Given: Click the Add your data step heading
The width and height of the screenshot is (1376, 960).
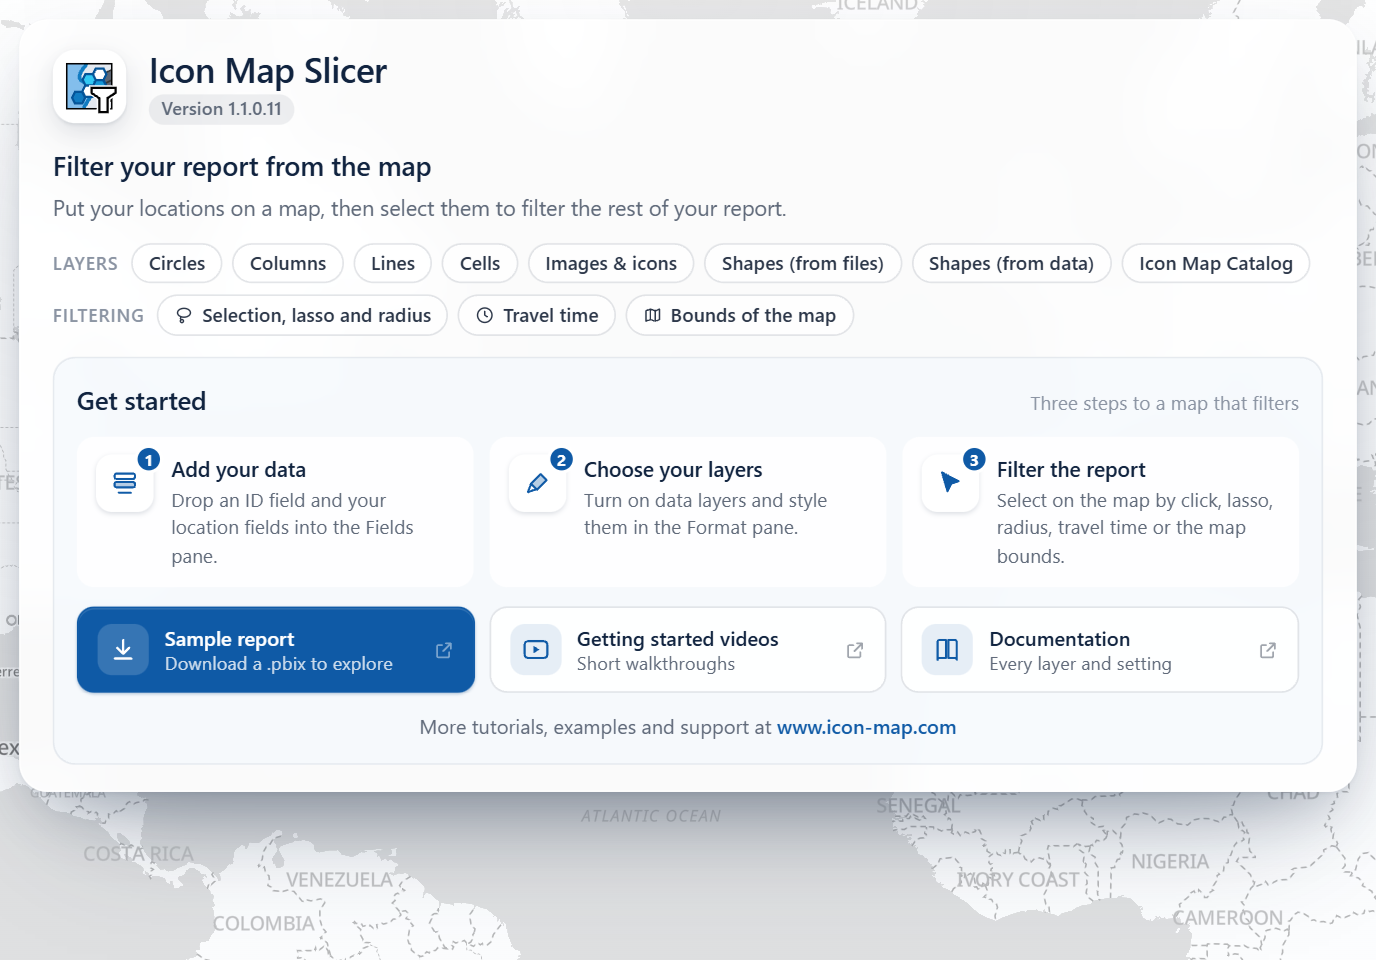Looking at the screenshot, I should [x=238, y=469].
